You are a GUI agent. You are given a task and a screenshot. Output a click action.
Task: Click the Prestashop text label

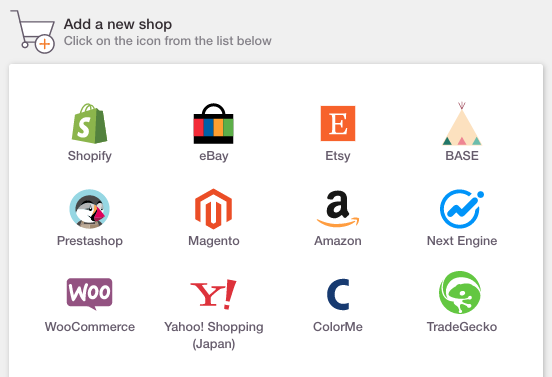[90, 241]
